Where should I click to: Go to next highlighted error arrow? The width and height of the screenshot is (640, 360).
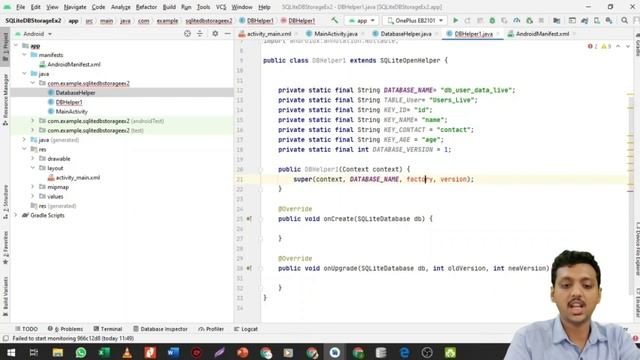[x=628, y=47]
